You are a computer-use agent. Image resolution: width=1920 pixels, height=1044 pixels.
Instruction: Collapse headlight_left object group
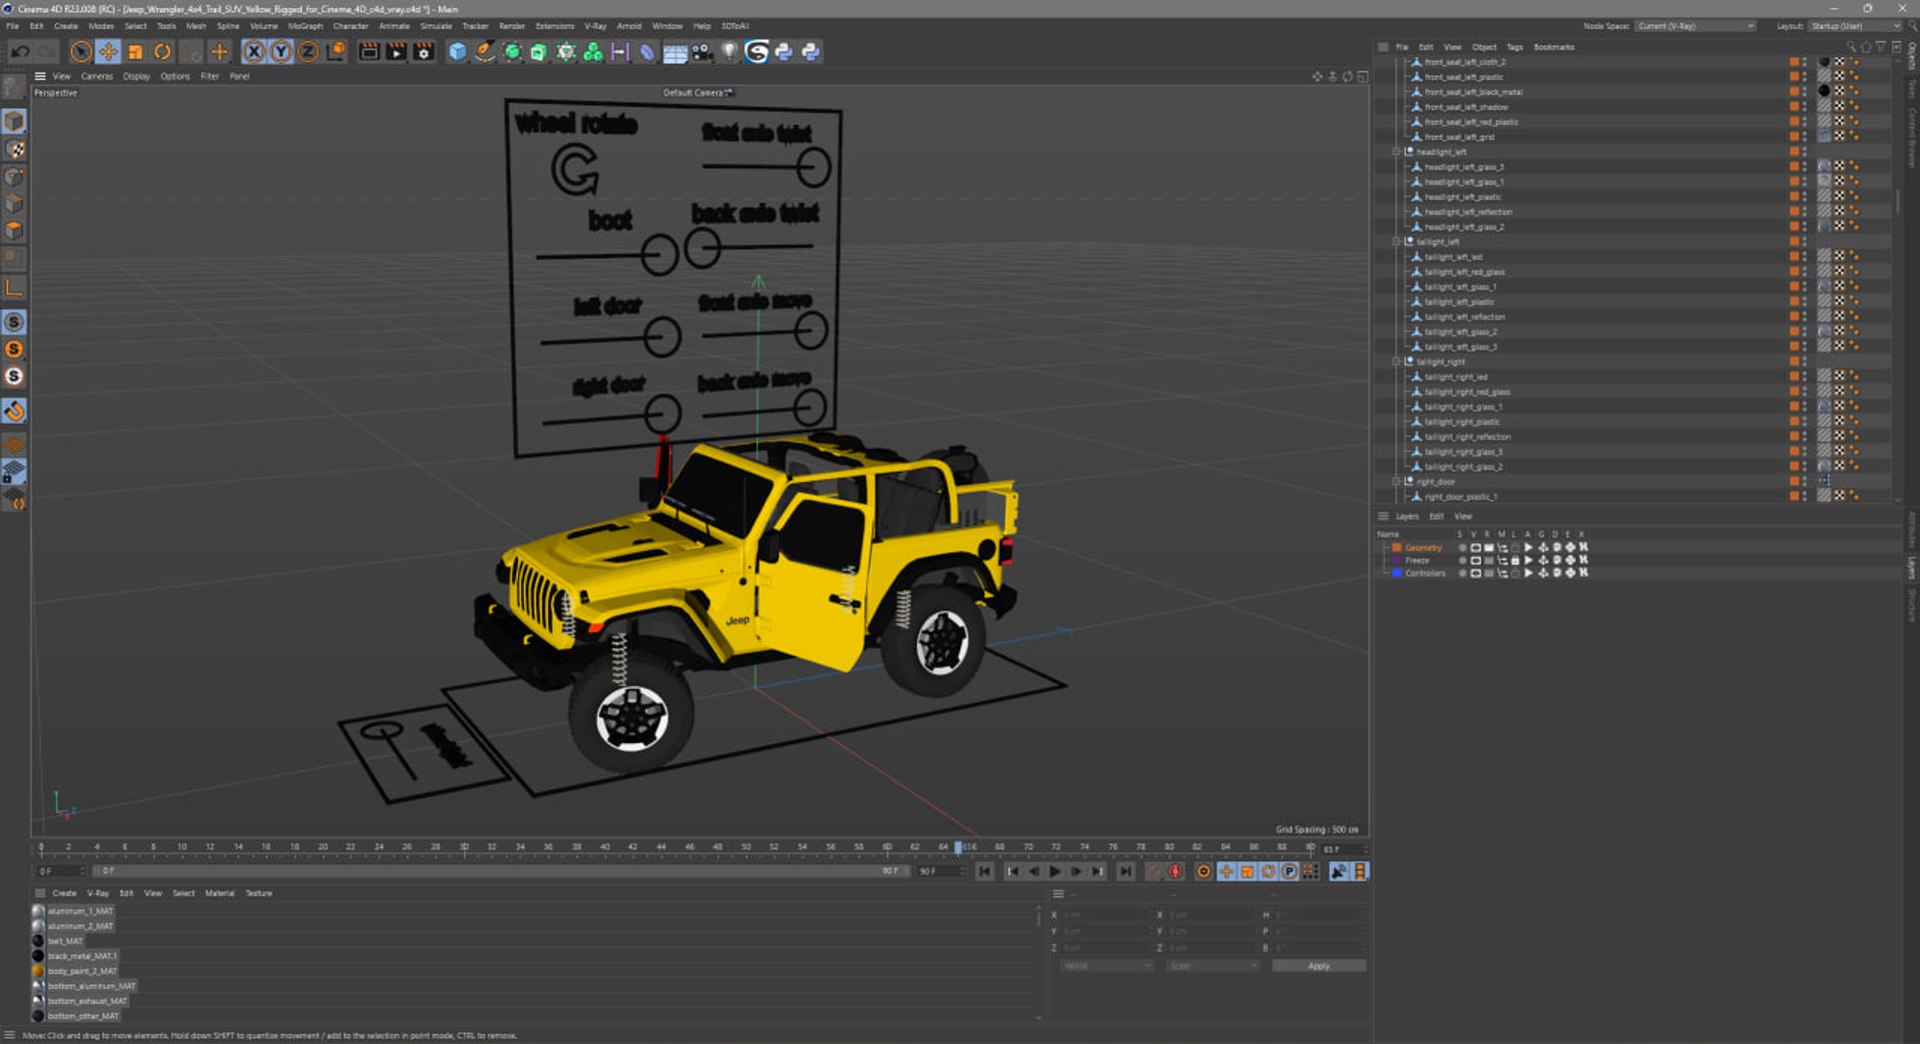(x=1397, y=152)
